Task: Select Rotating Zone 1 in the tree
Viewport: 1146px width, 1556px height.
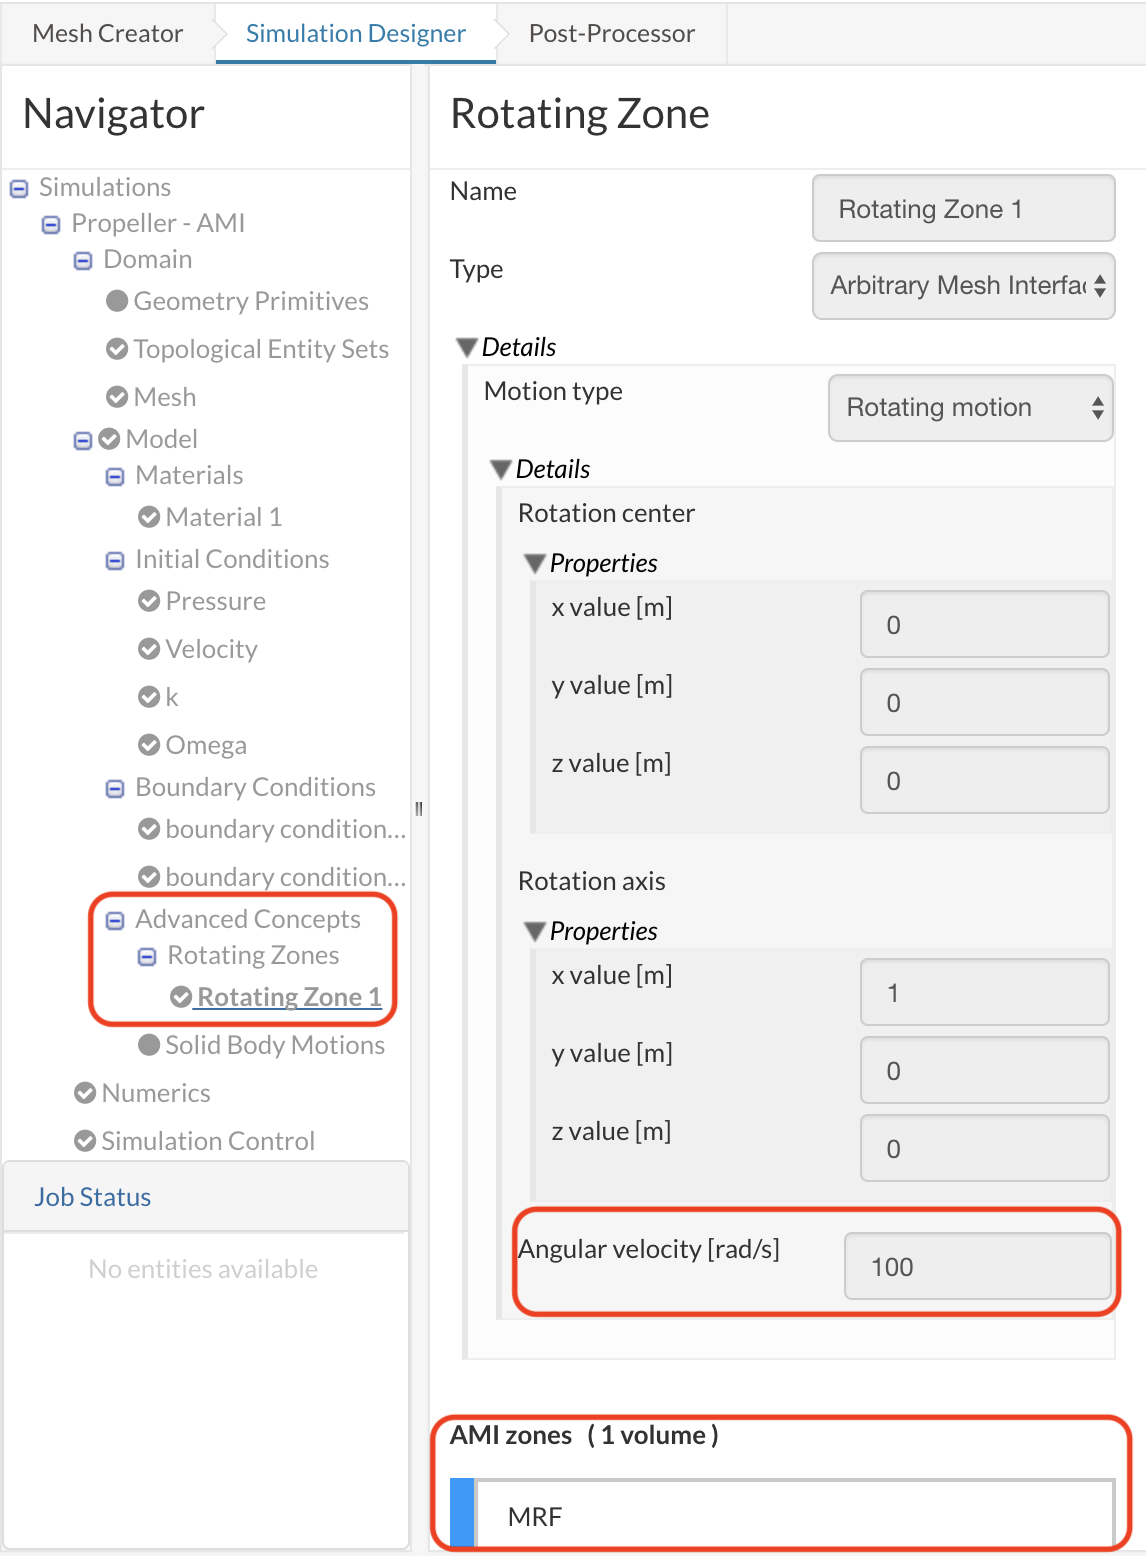Action: point(289,997)
